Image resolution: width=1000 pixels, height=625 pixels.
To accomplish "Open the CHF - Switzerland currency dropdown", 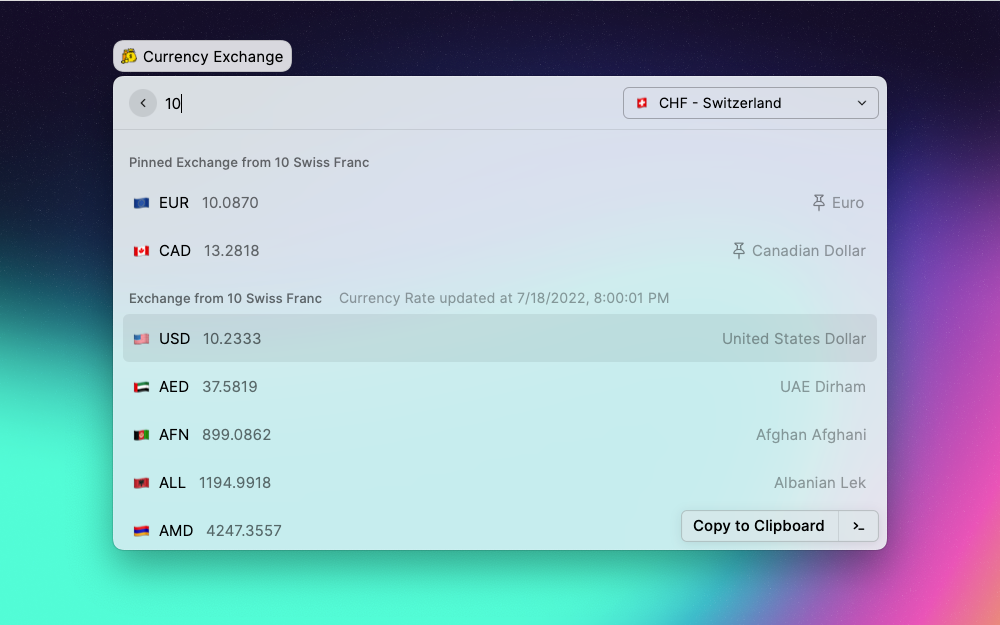I will click(x=751, y=103).
